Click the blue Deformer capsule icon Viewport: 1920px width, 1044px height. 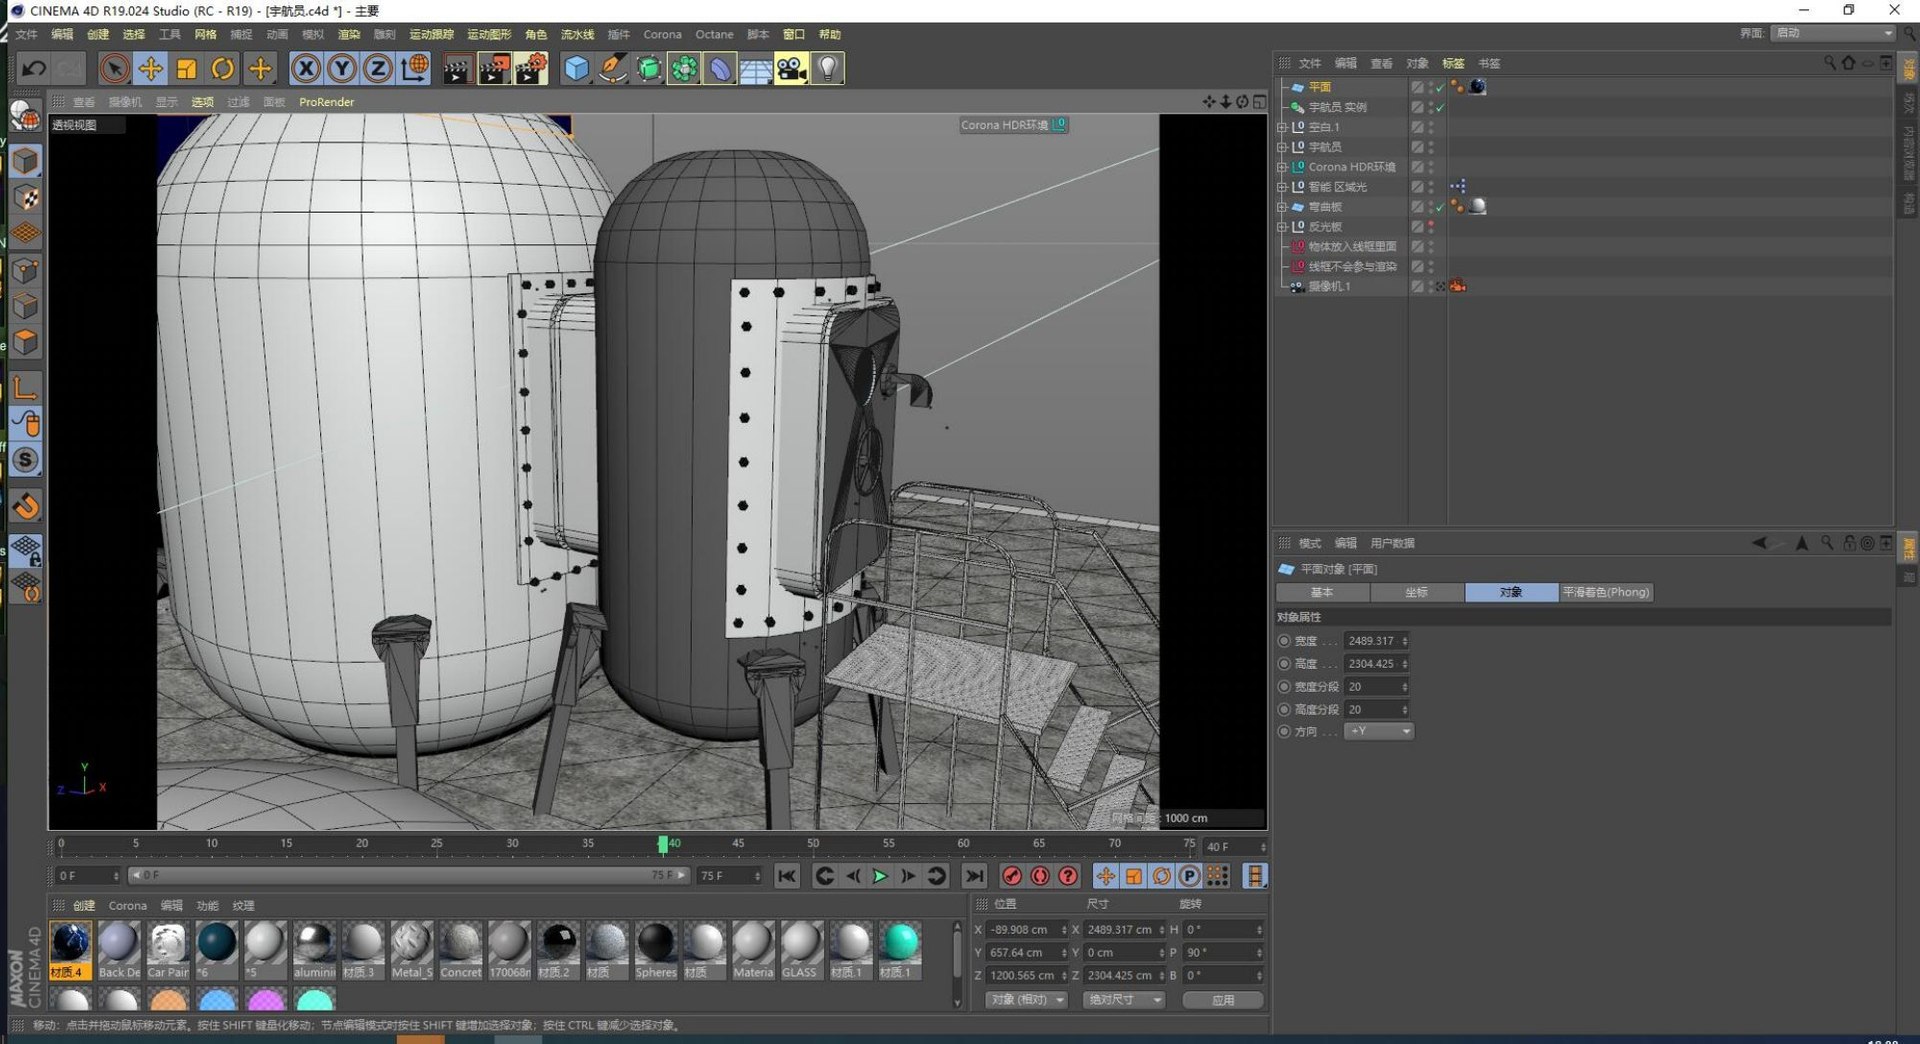tap(720, 69)
